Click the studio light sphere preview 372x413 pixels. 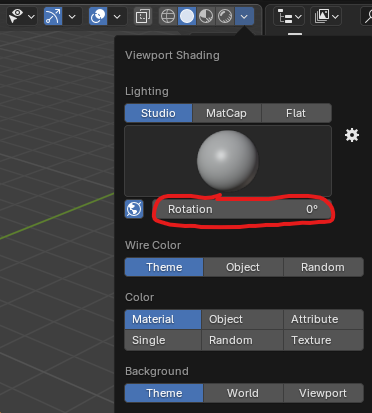pos(228,160)
